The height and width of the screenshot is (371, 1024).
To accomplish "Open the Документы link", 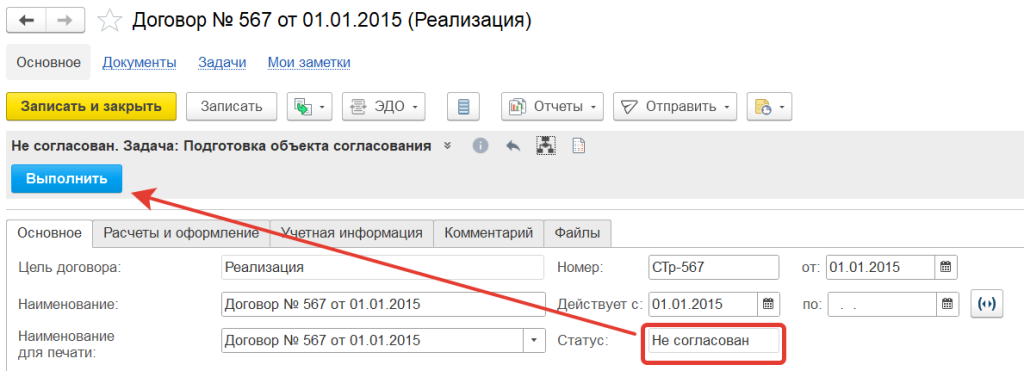I will point(139,63).
